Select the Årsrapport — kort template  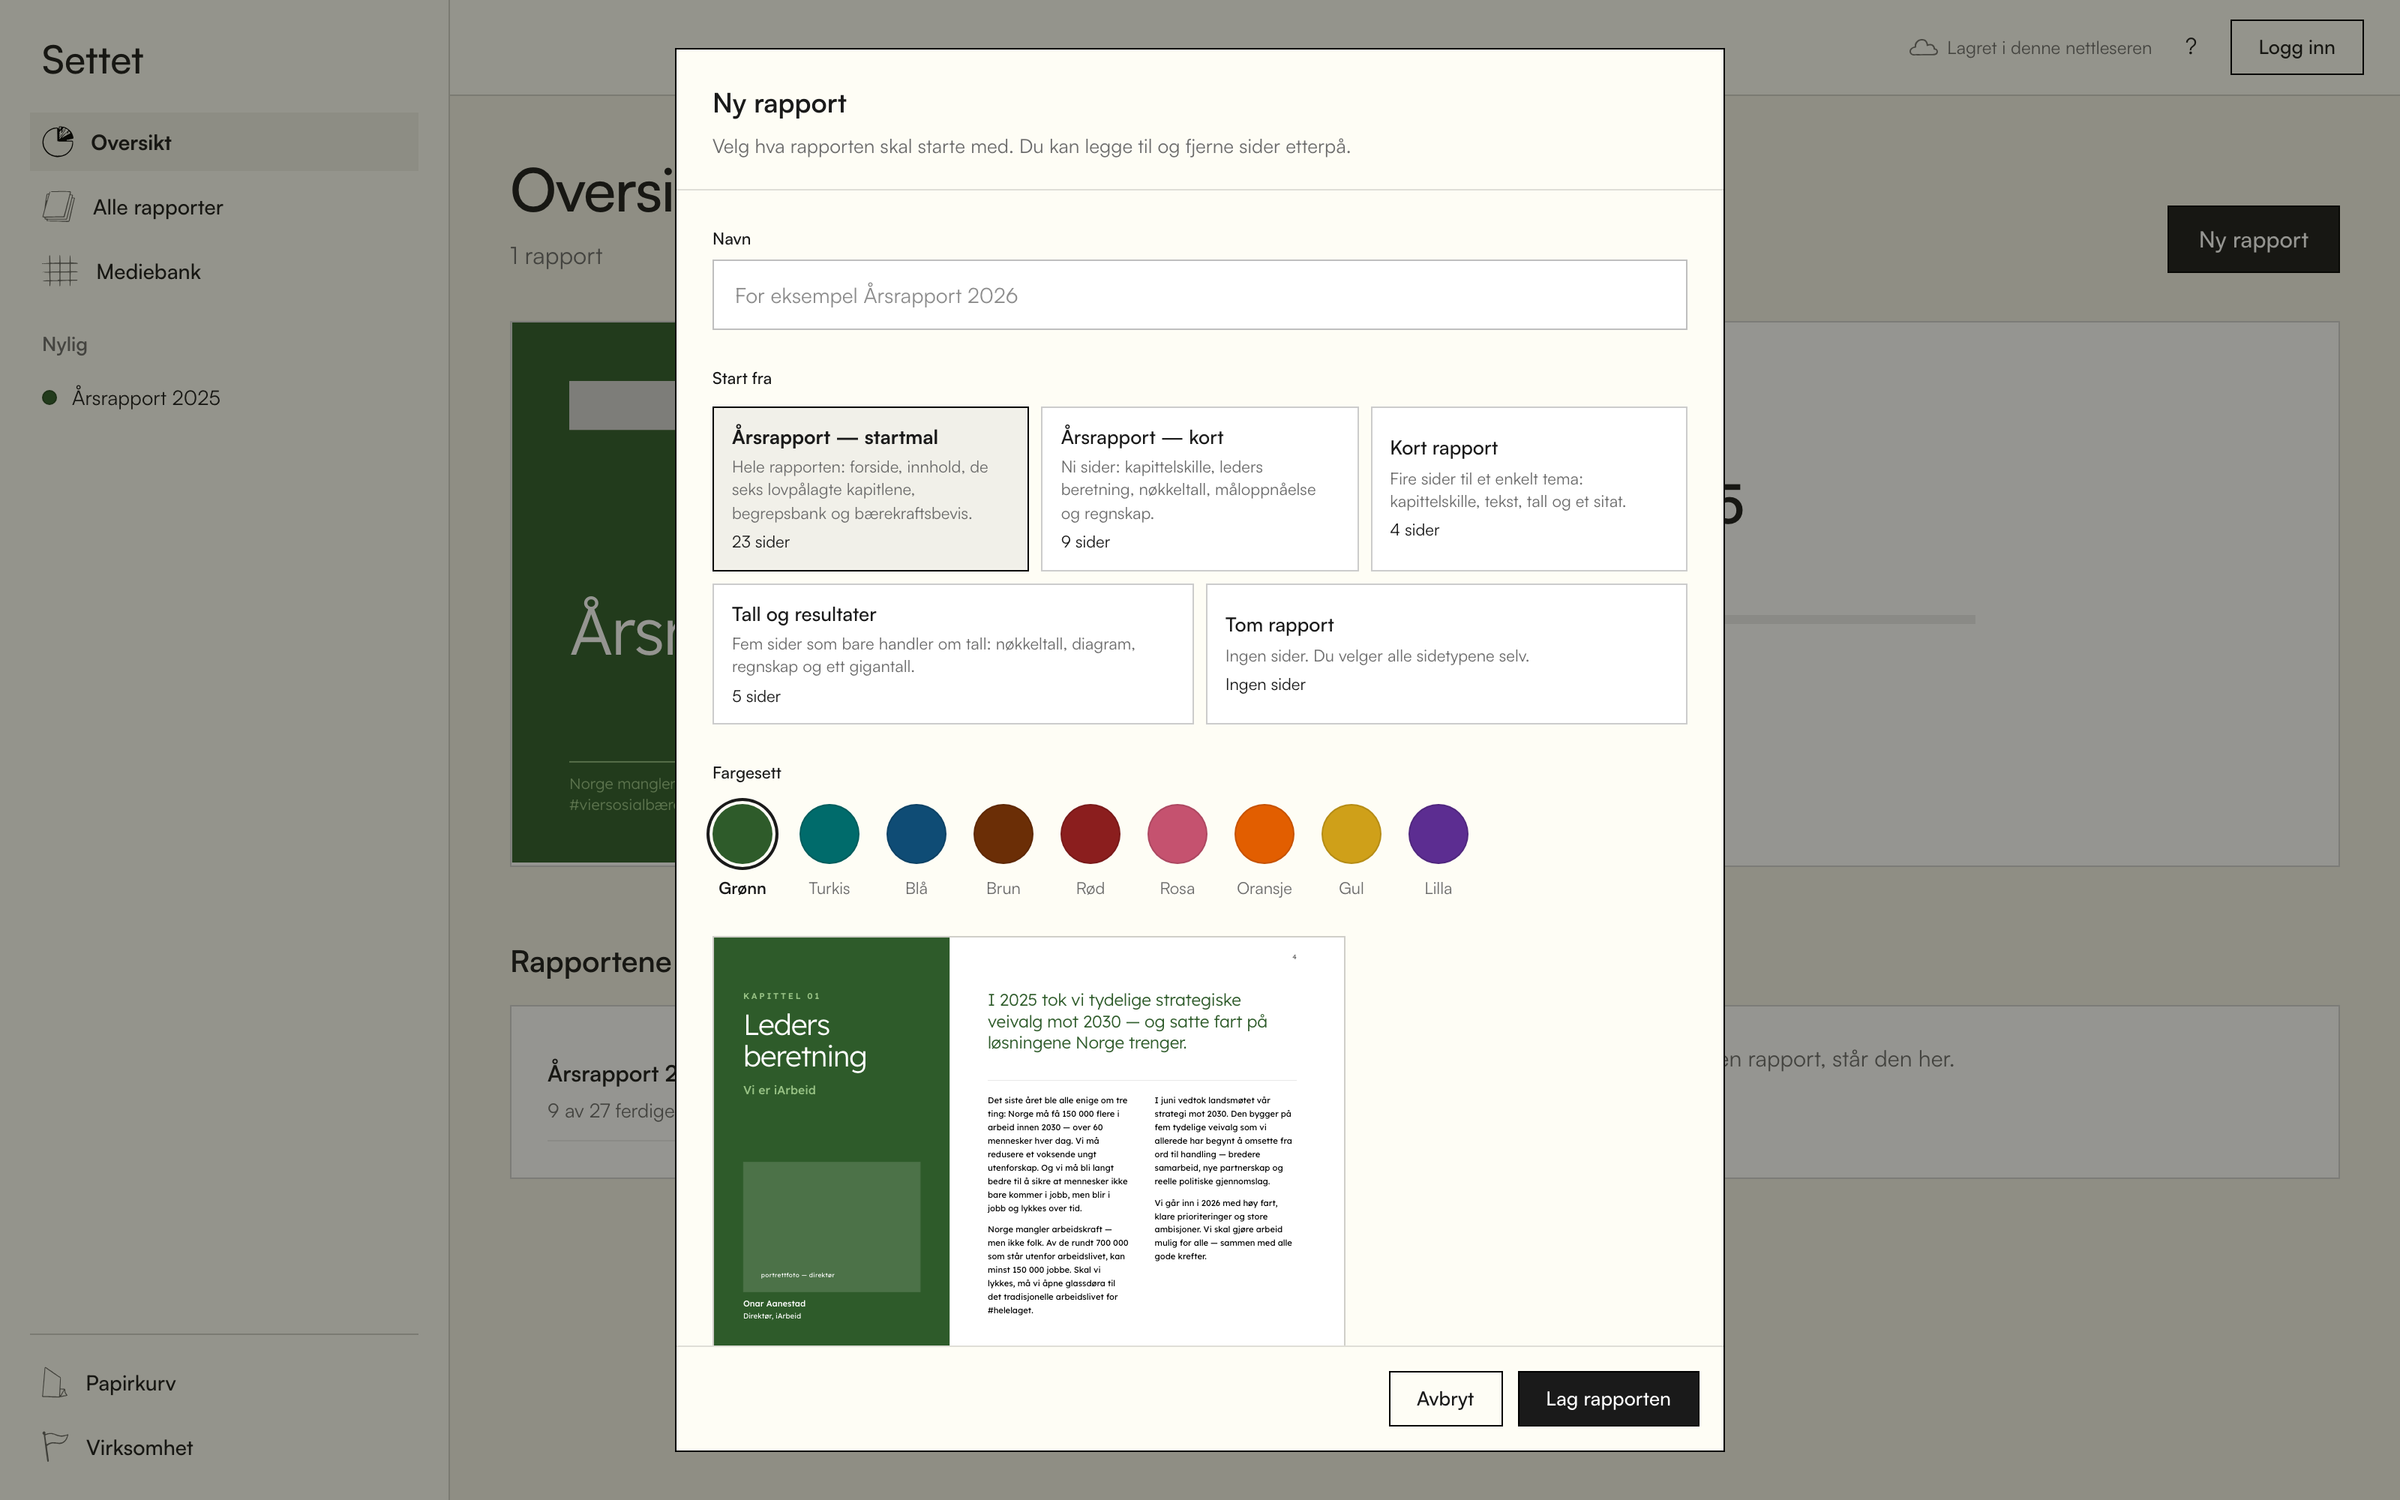[x=1199, y=488]
